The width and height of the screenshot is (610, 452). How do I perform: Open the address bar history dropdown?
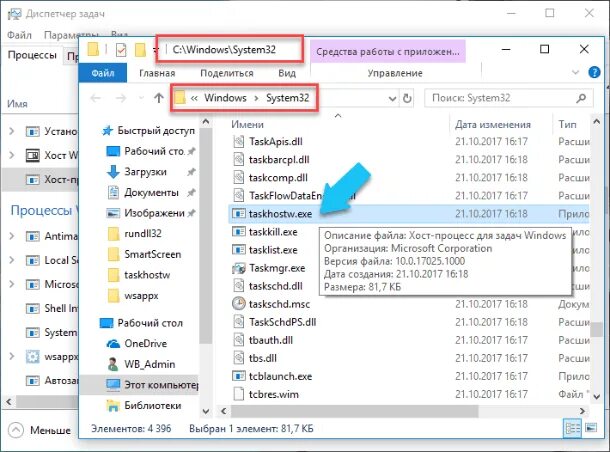393,98
